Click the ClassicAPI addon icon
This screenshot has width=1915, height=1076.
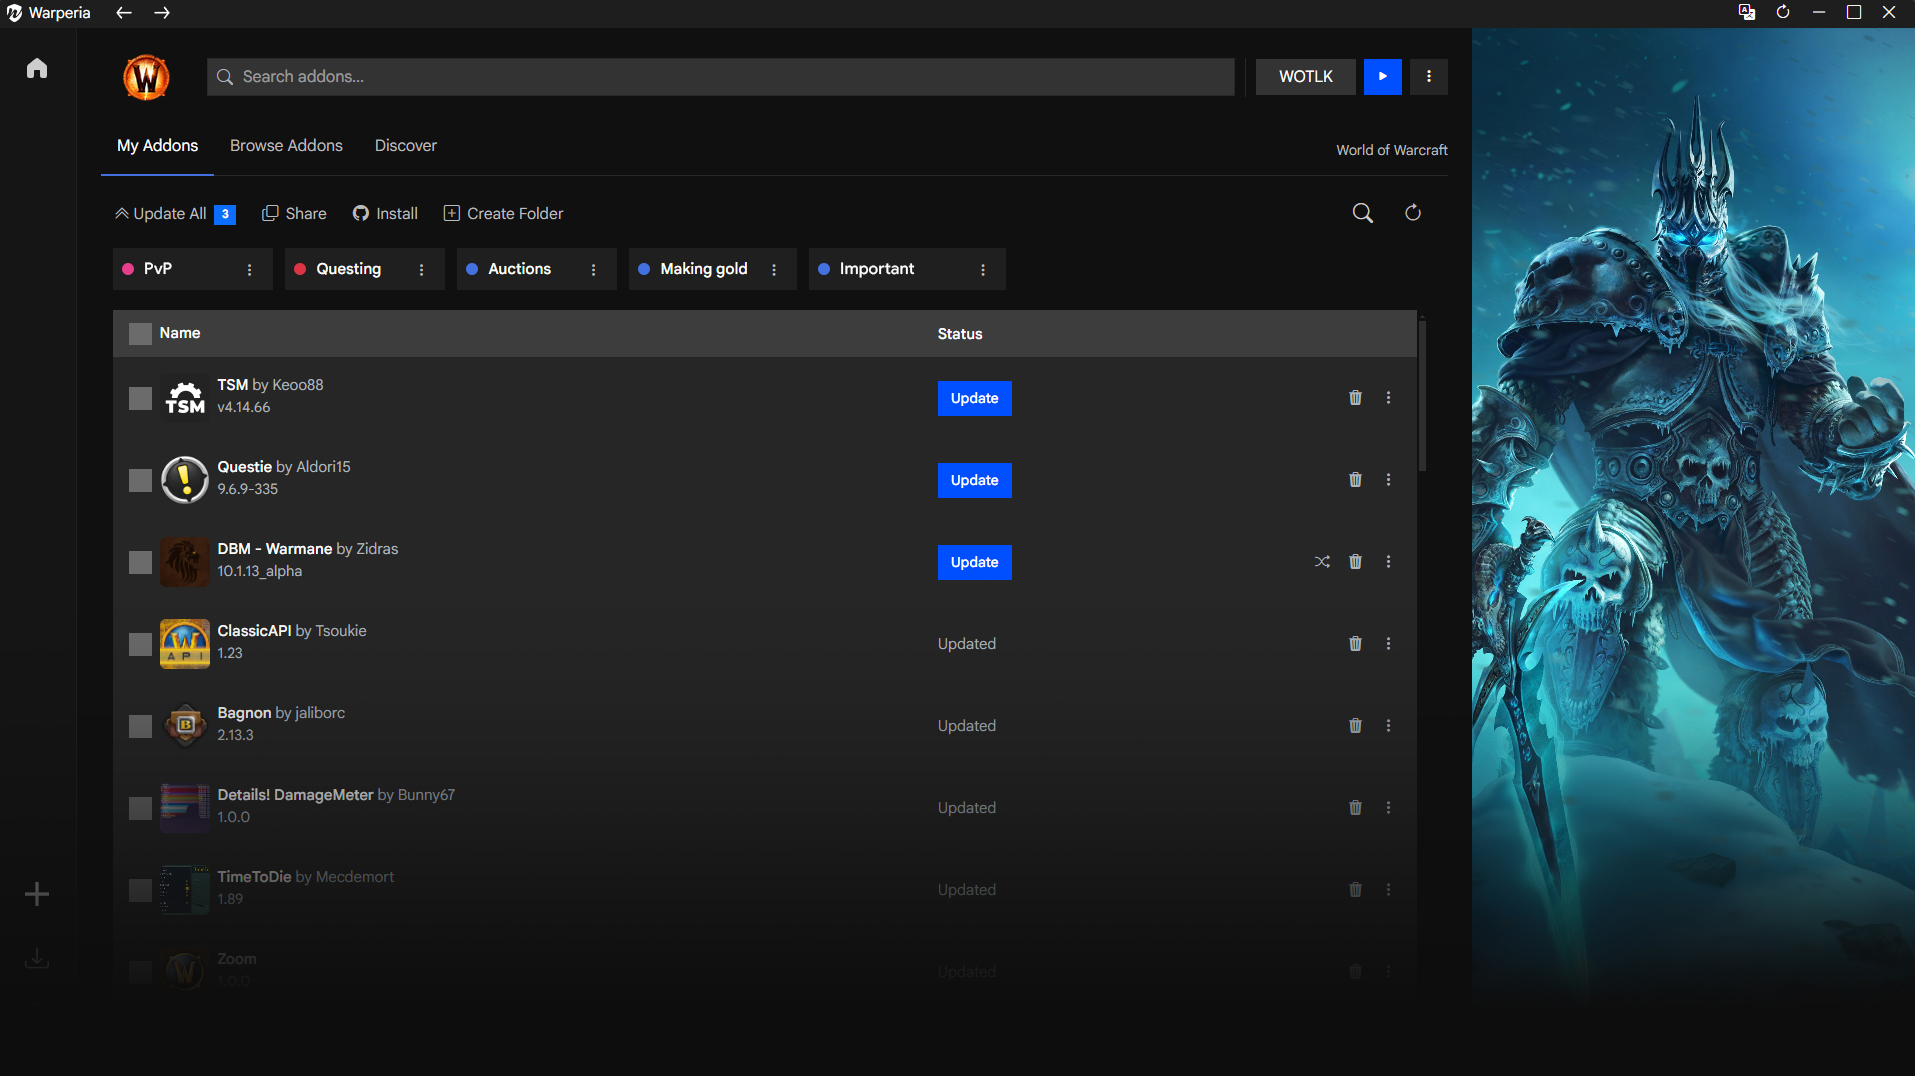[x=185, y=644]
